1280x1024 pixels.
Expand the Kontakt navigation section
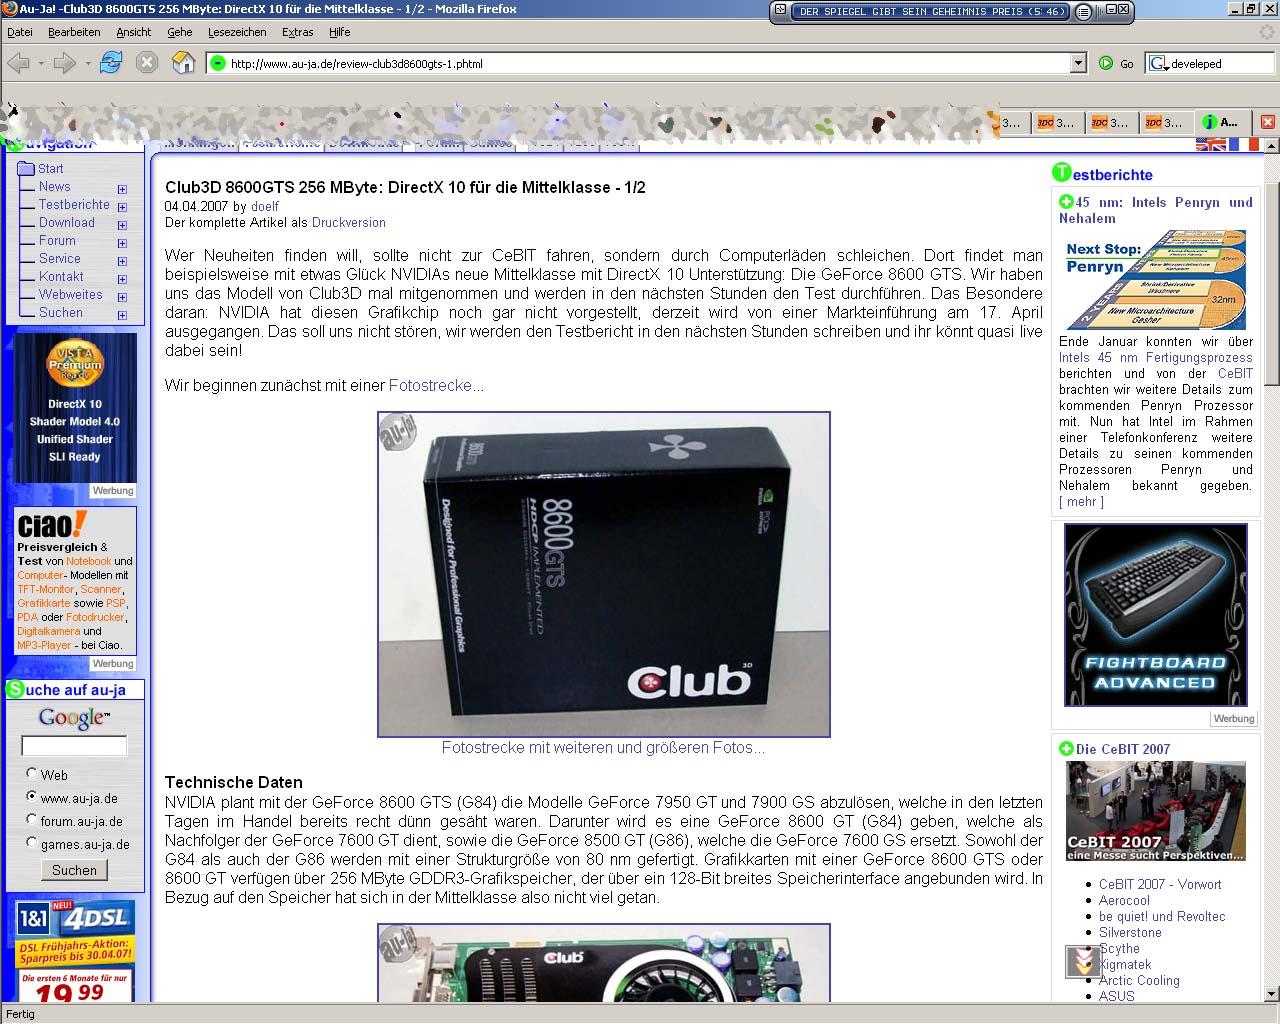(x=122, y=279)
